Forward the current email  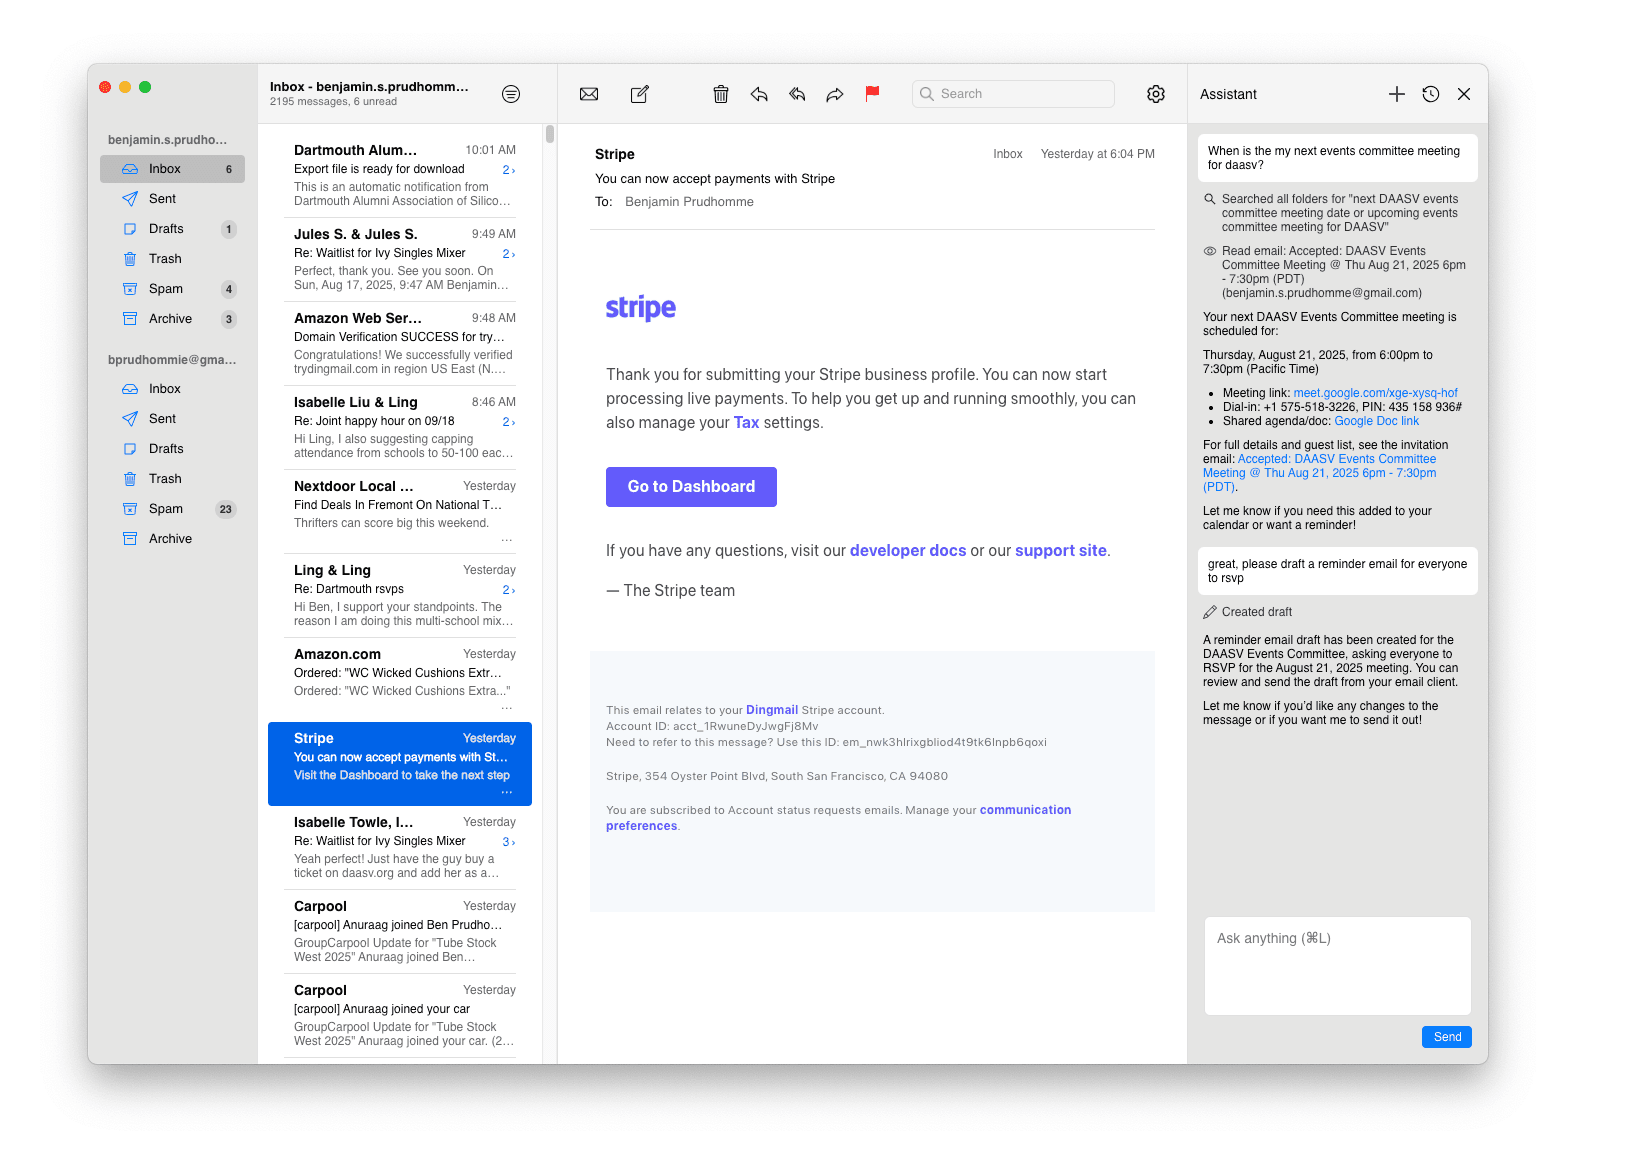(835, 94)
